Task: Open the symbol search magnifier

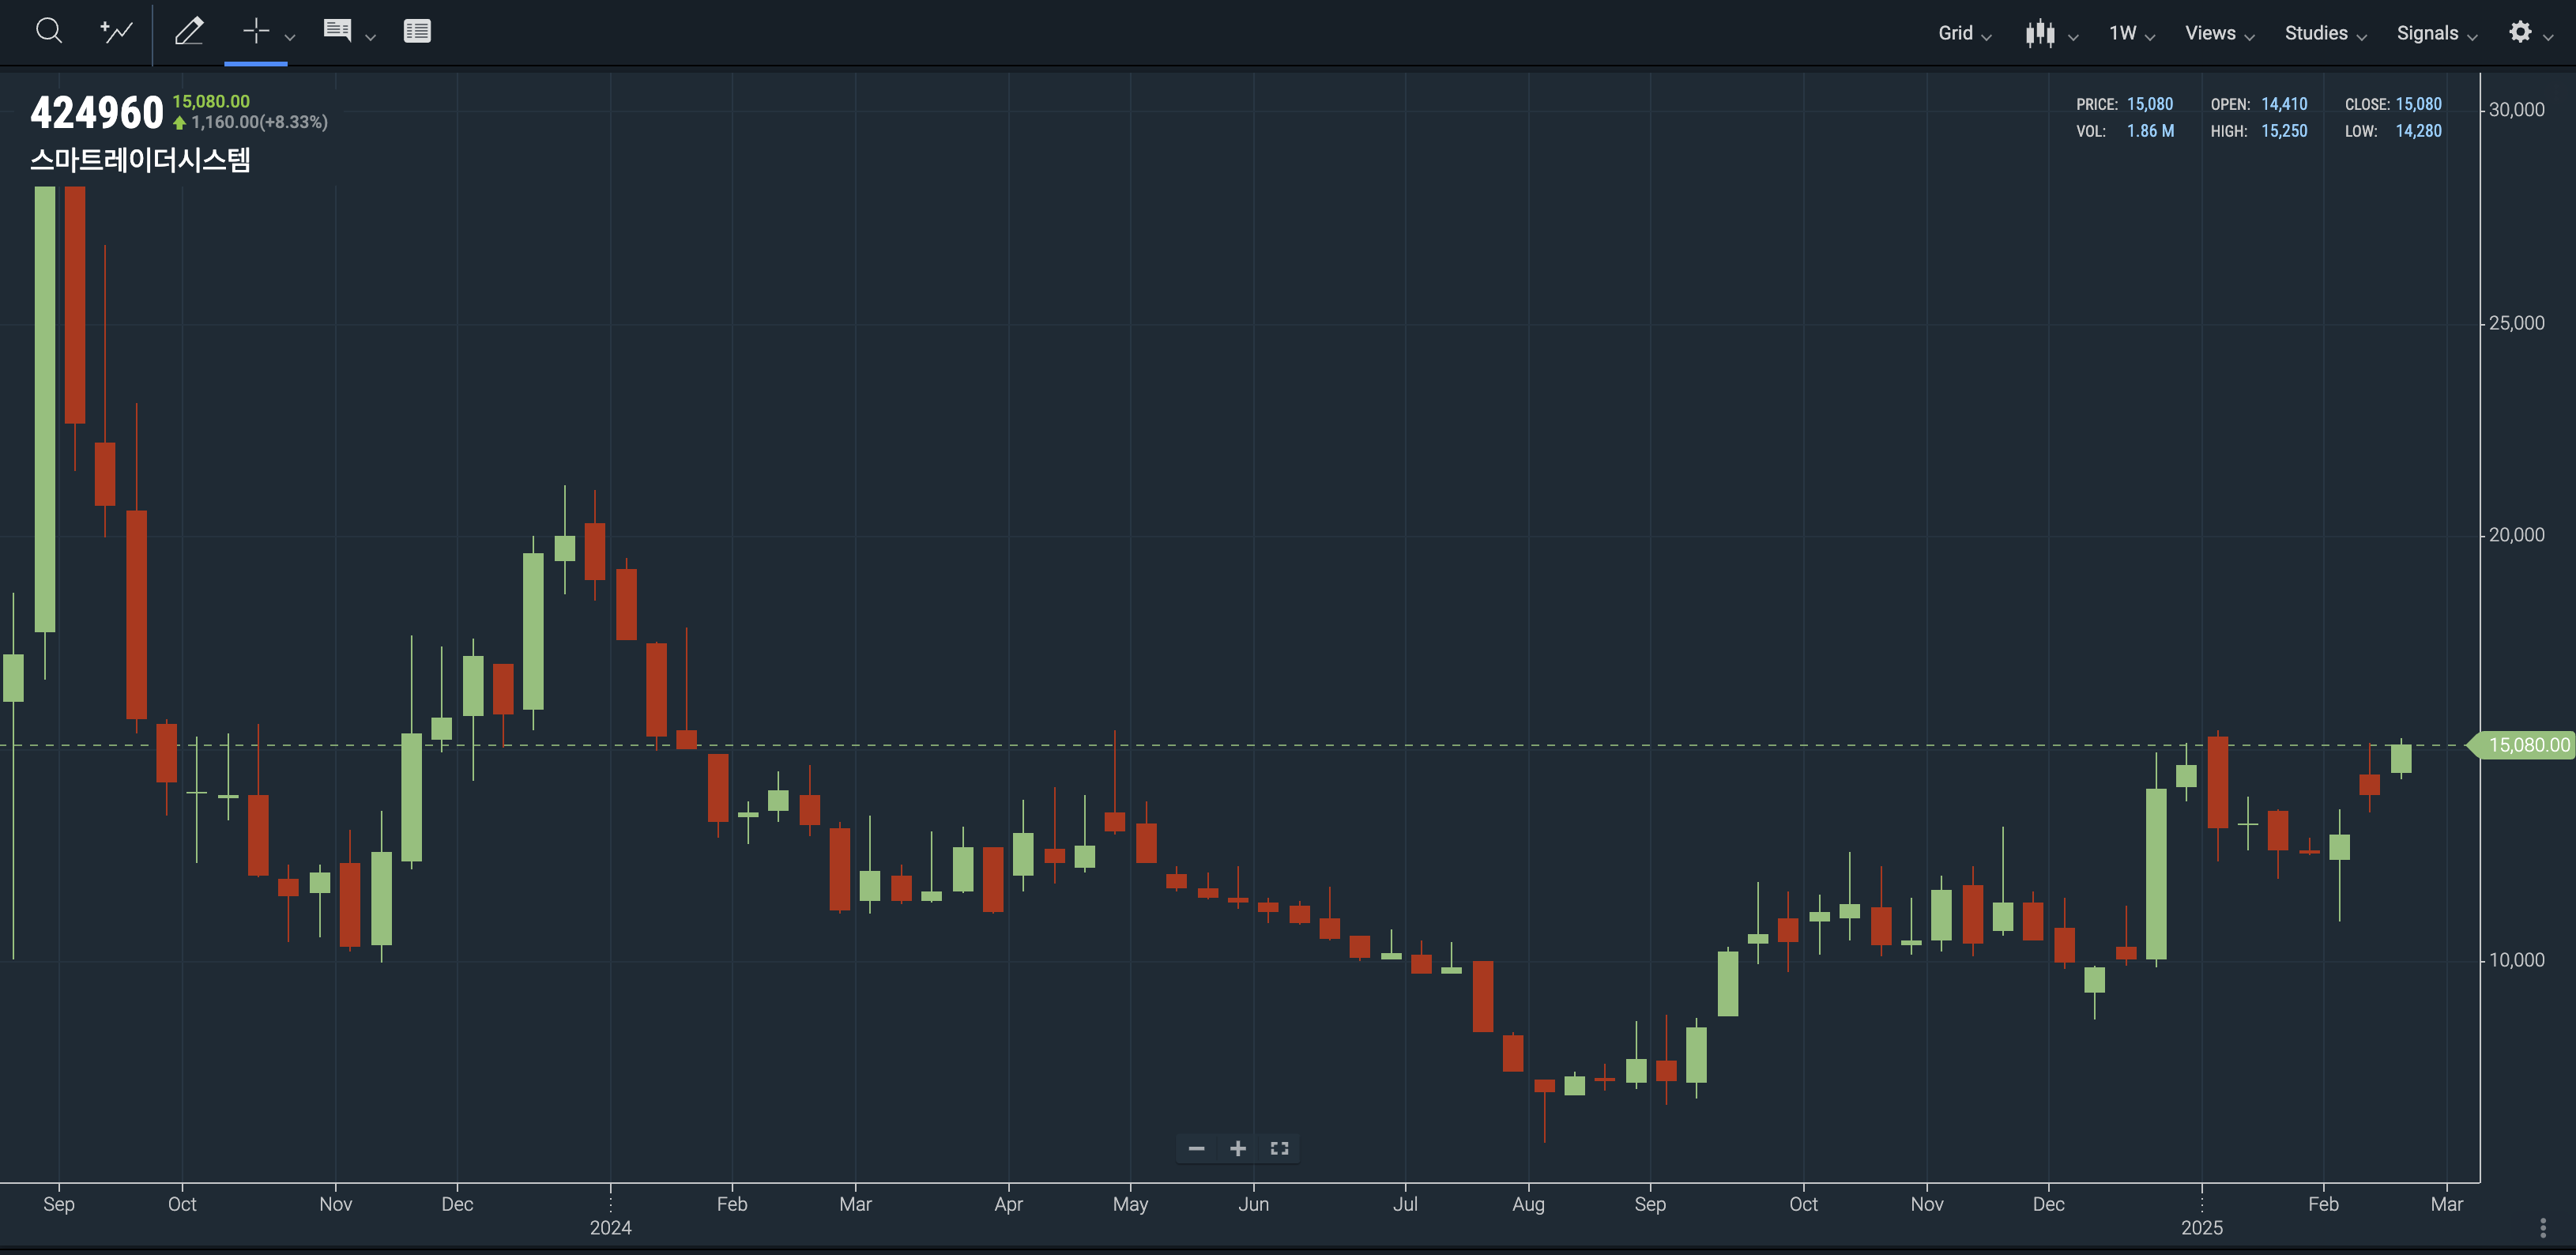Action: pos(48,31)
